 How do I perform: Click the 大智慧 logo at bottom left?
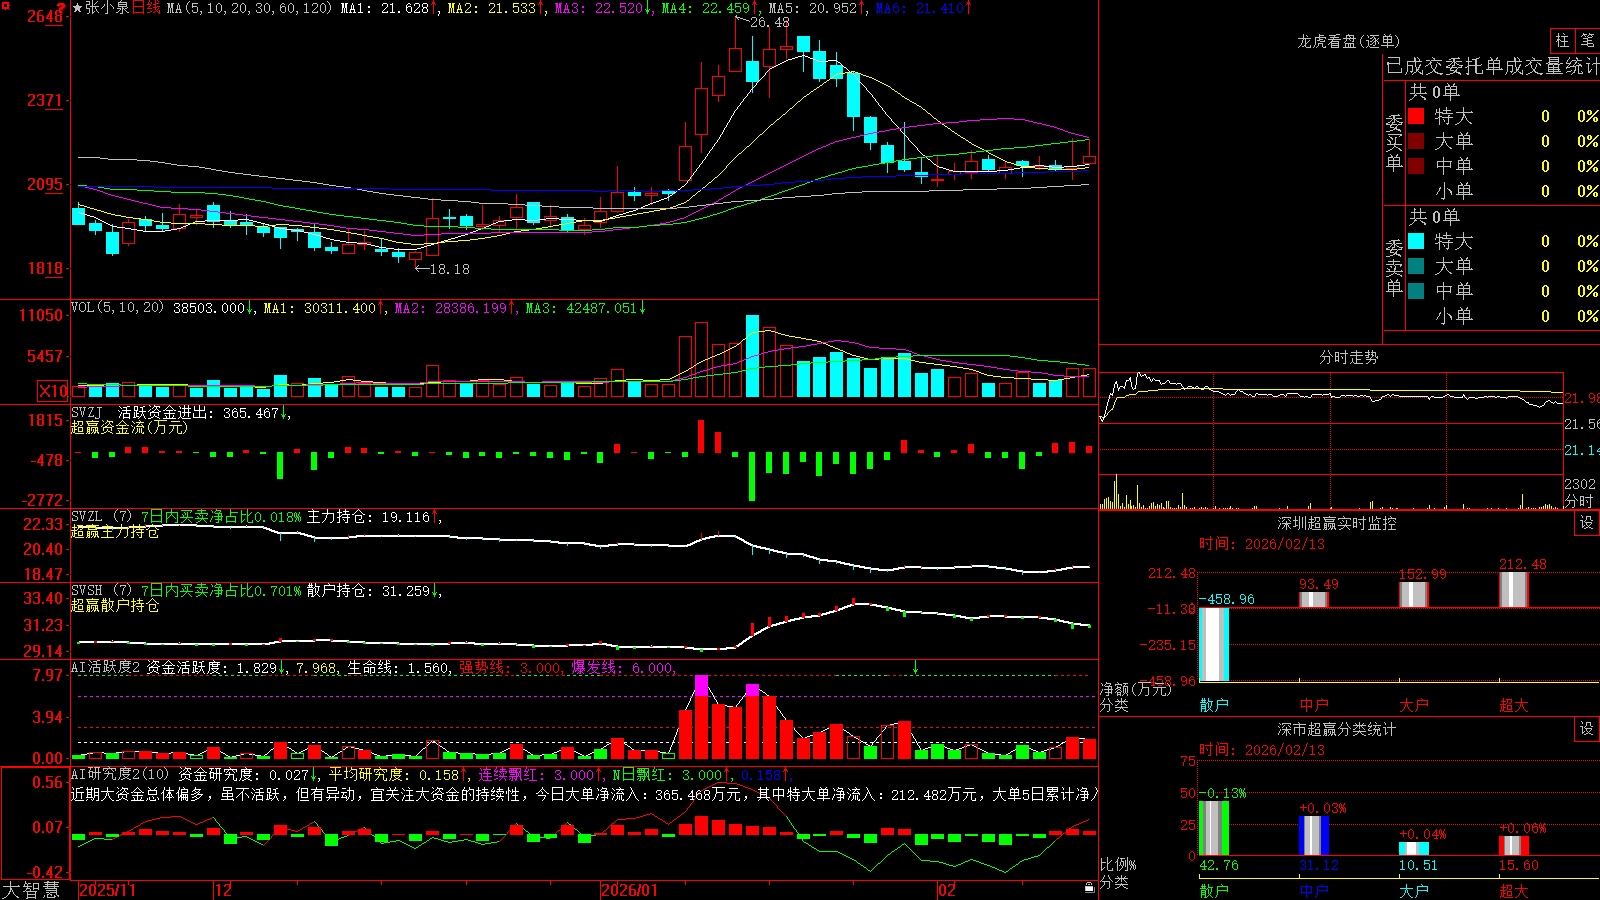tap(31, 890)
